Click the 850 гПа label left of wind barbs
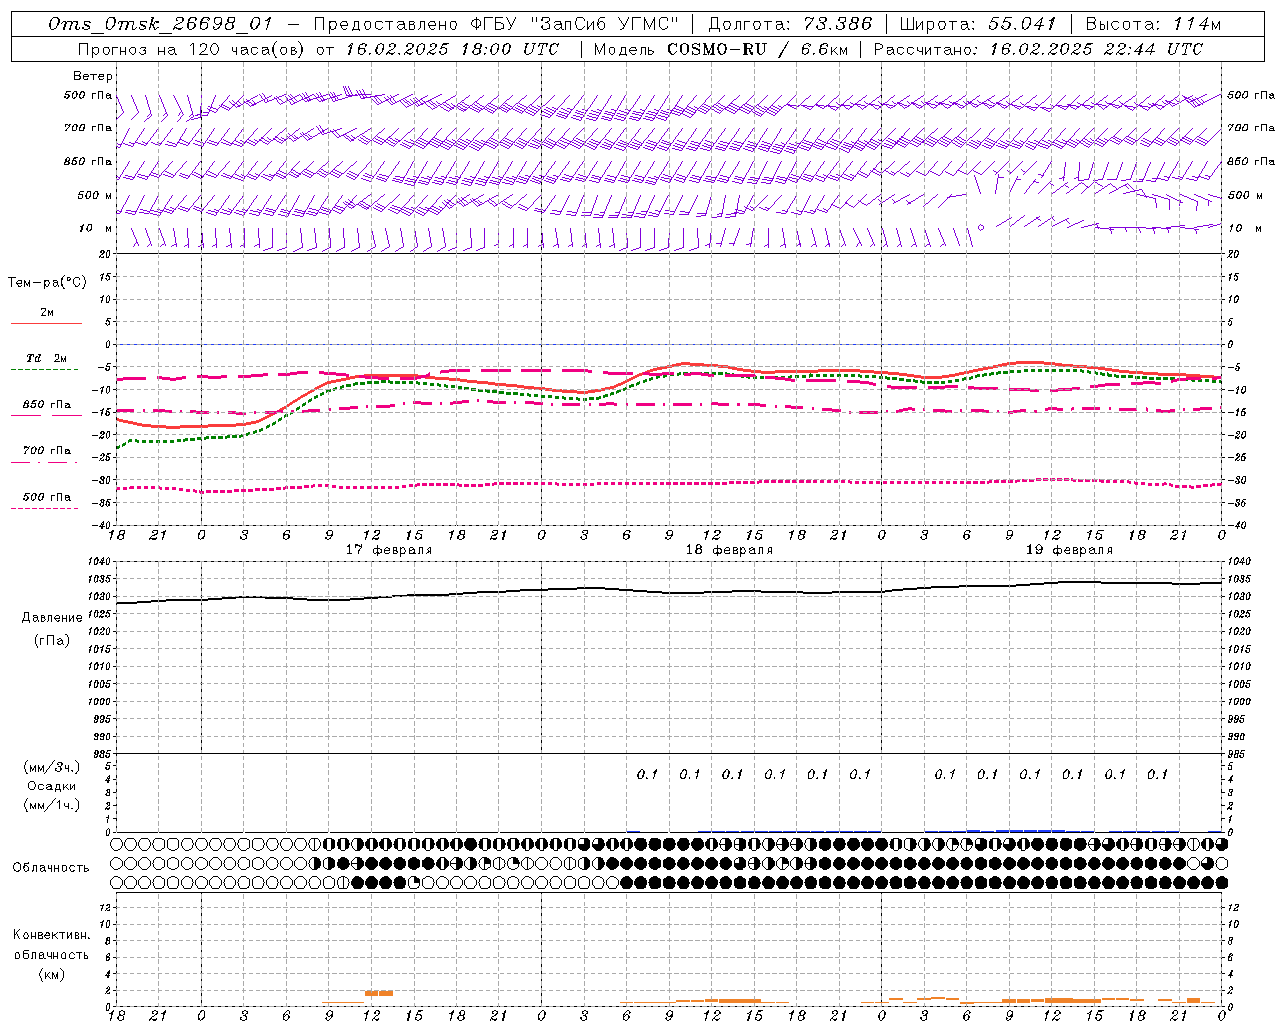The image size is (1280, 1024). [x=88, y=161]
